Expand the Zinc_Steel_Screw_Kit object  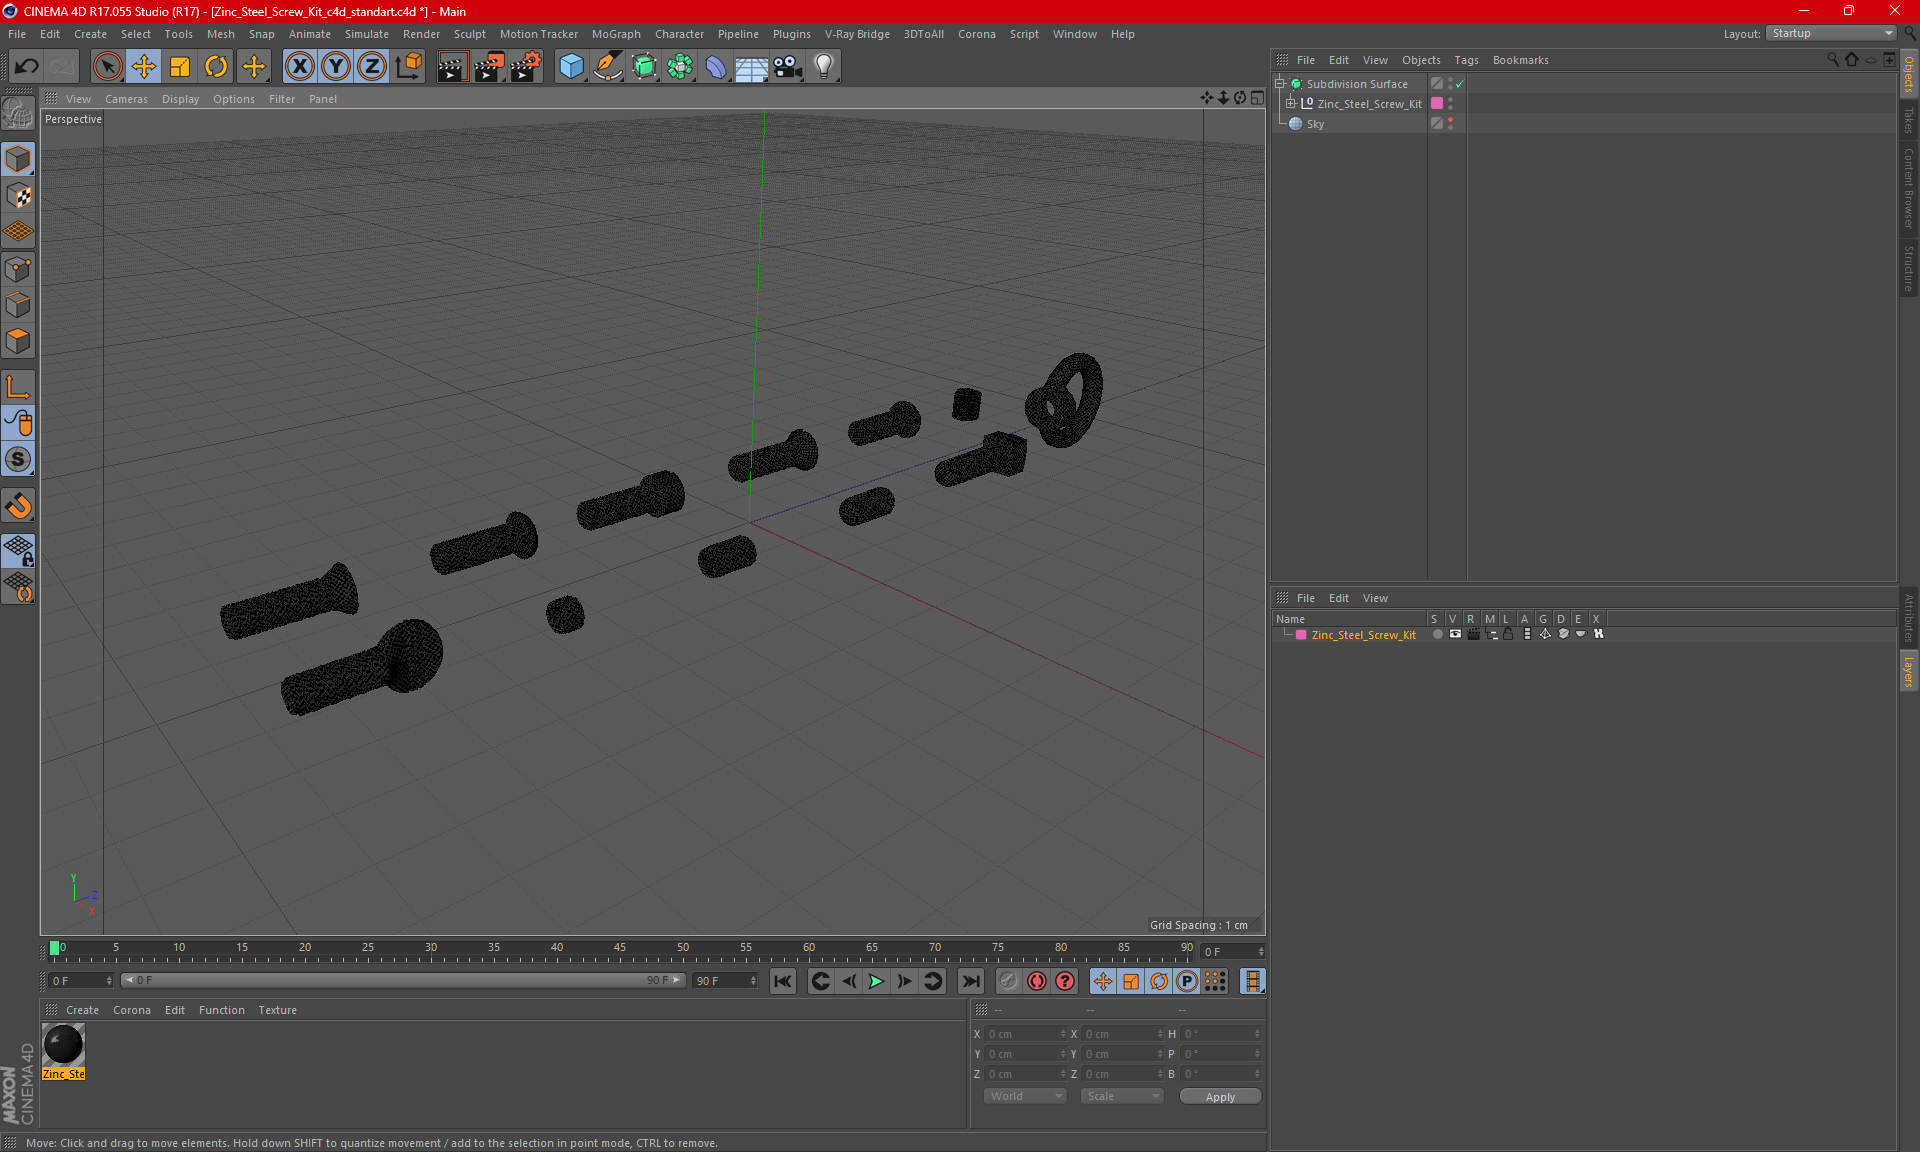(1290, 104)
